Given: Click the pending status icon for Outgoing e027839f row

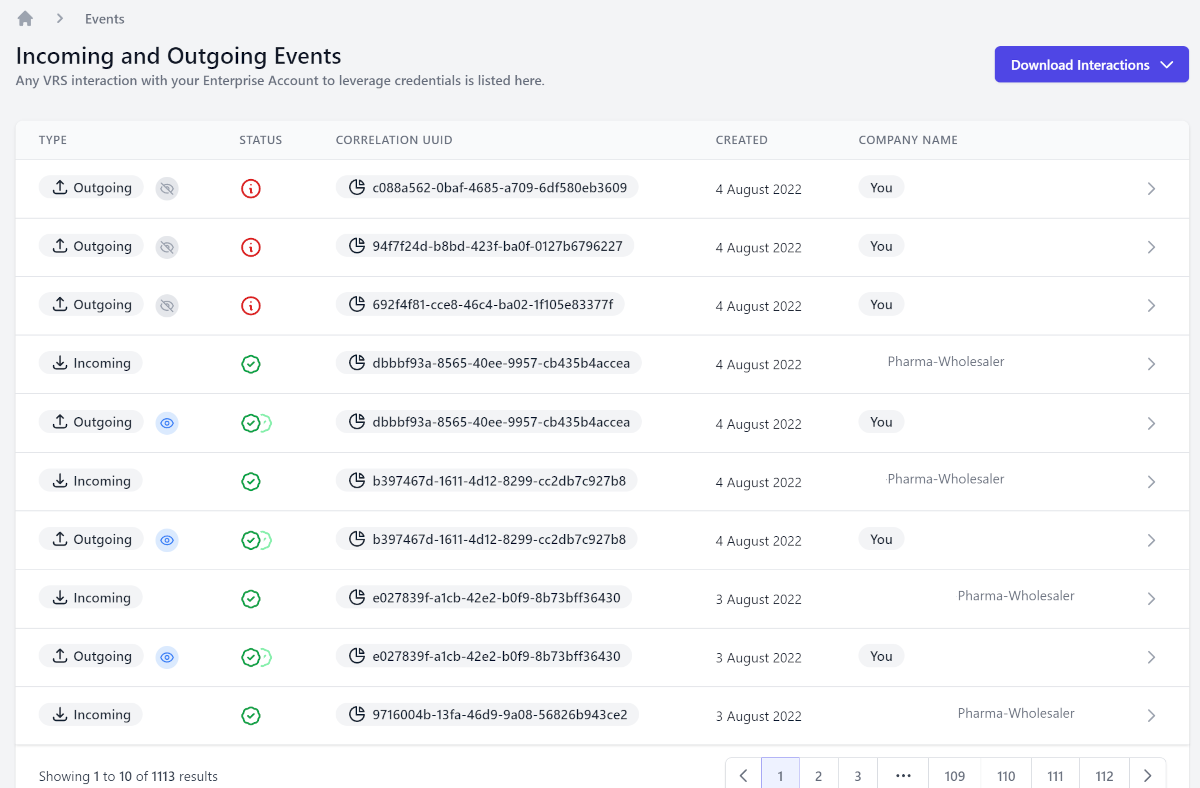Looking at the screenshot, I should coord(256,657).
